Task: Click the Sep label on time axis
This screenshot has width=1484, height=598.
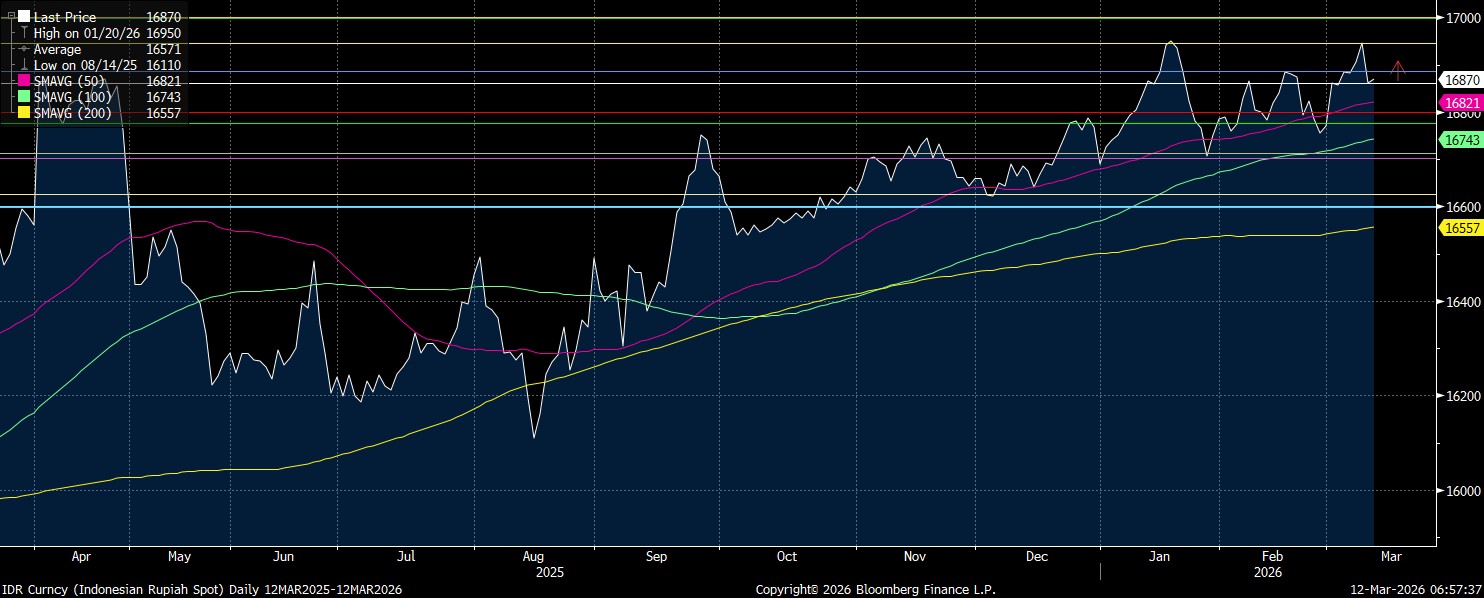Action: click(x=657, y=556)
